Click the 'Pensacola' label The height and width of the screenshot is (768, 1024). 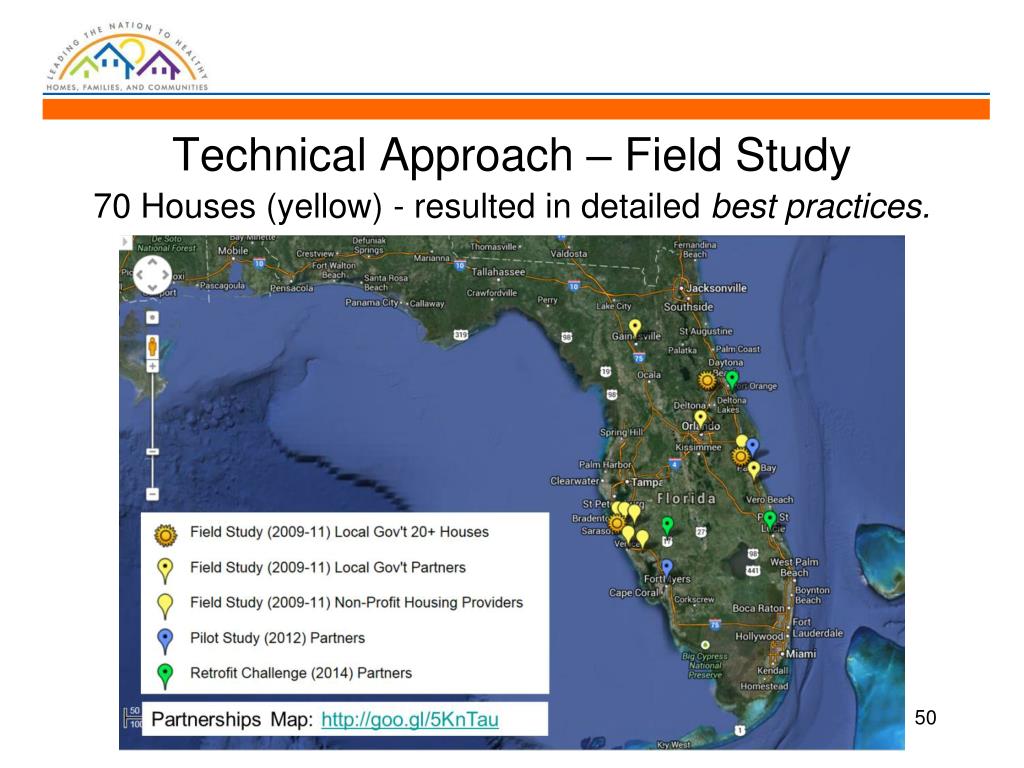(292, 288)
